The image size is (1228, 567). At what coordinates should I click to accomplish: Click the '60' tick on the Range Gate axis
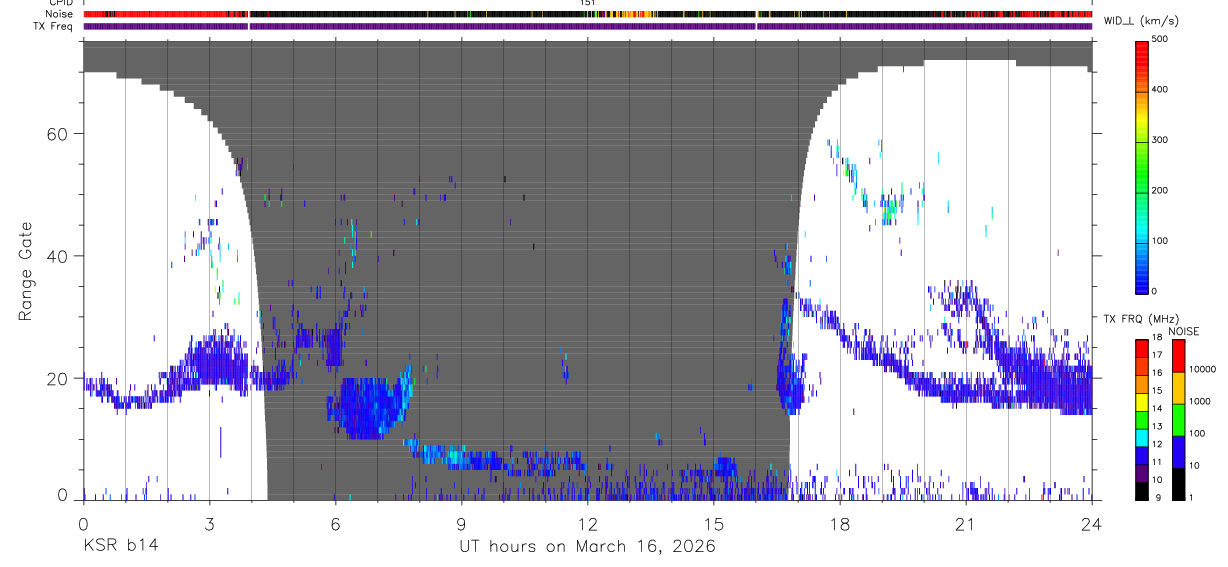coord(56,133)
